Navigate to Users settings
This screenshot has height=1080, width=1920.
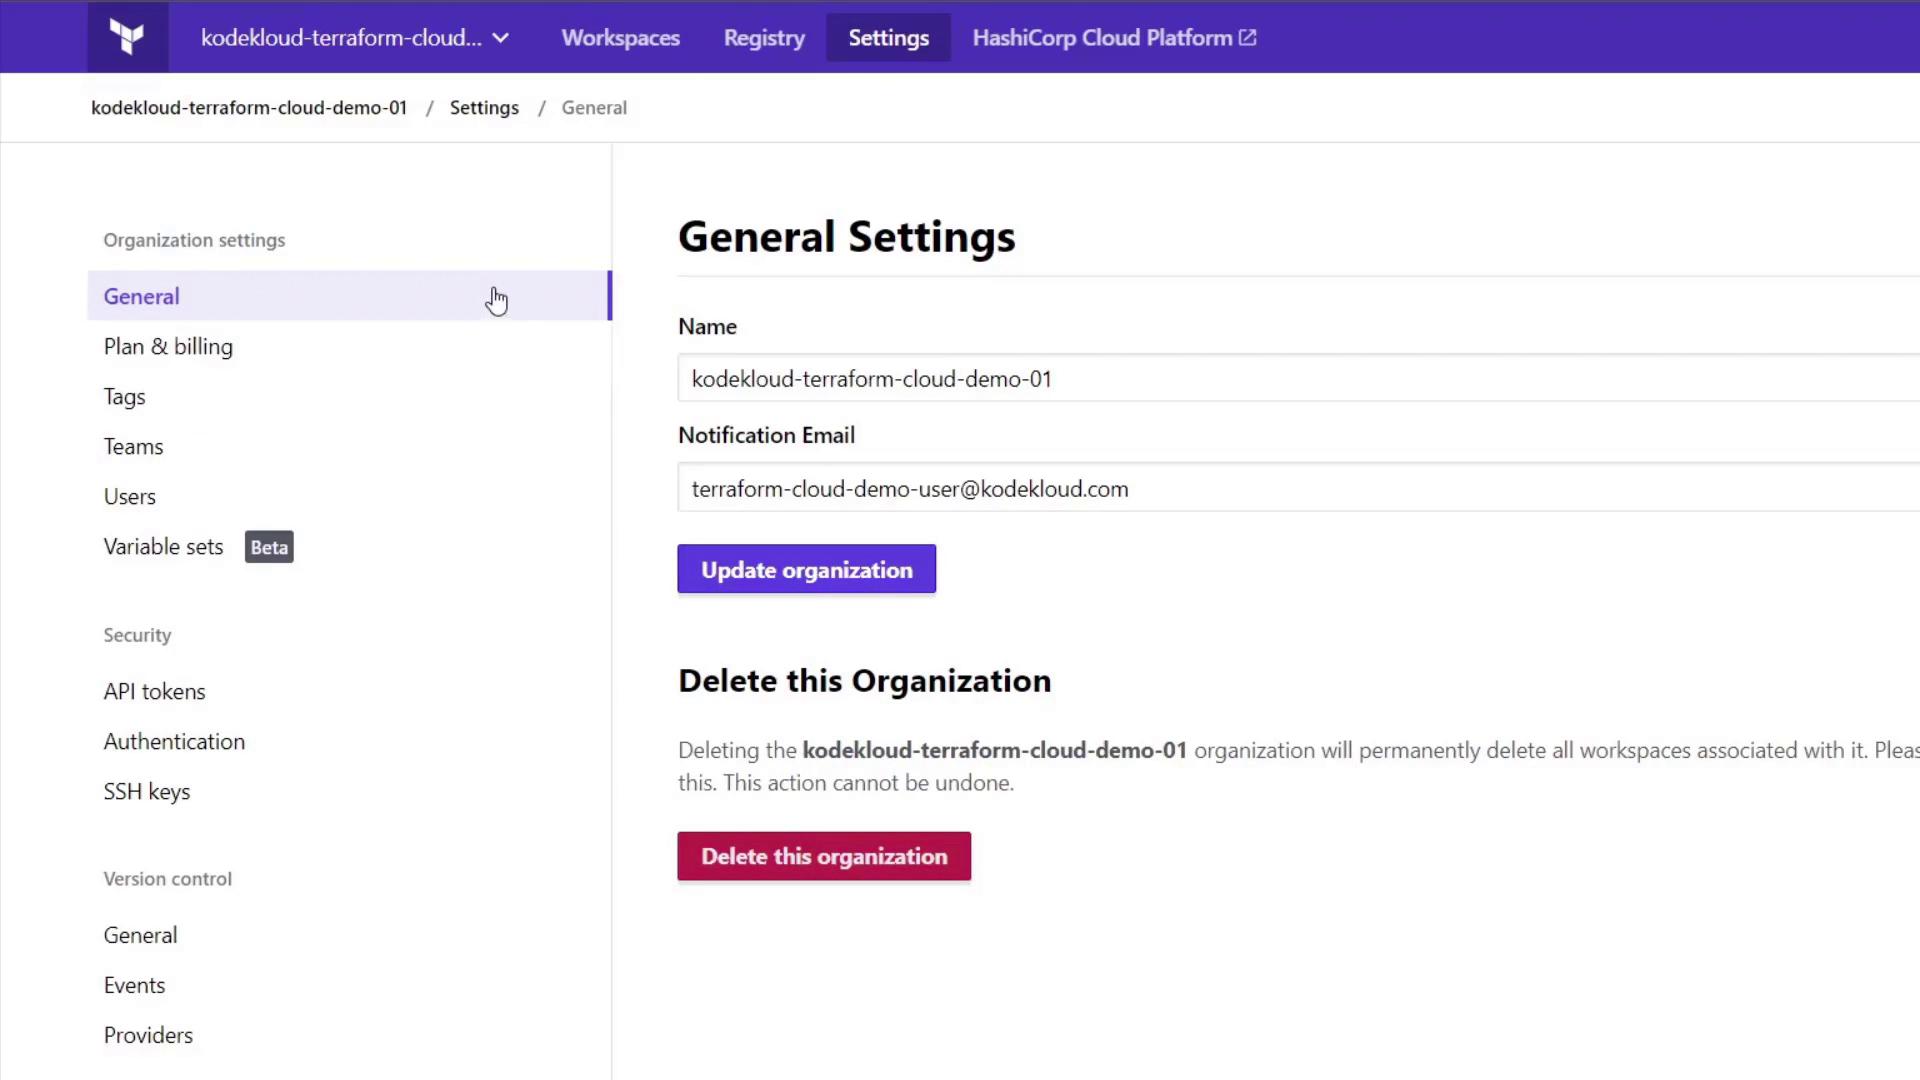pyautogui.click(x=130, y=497)
